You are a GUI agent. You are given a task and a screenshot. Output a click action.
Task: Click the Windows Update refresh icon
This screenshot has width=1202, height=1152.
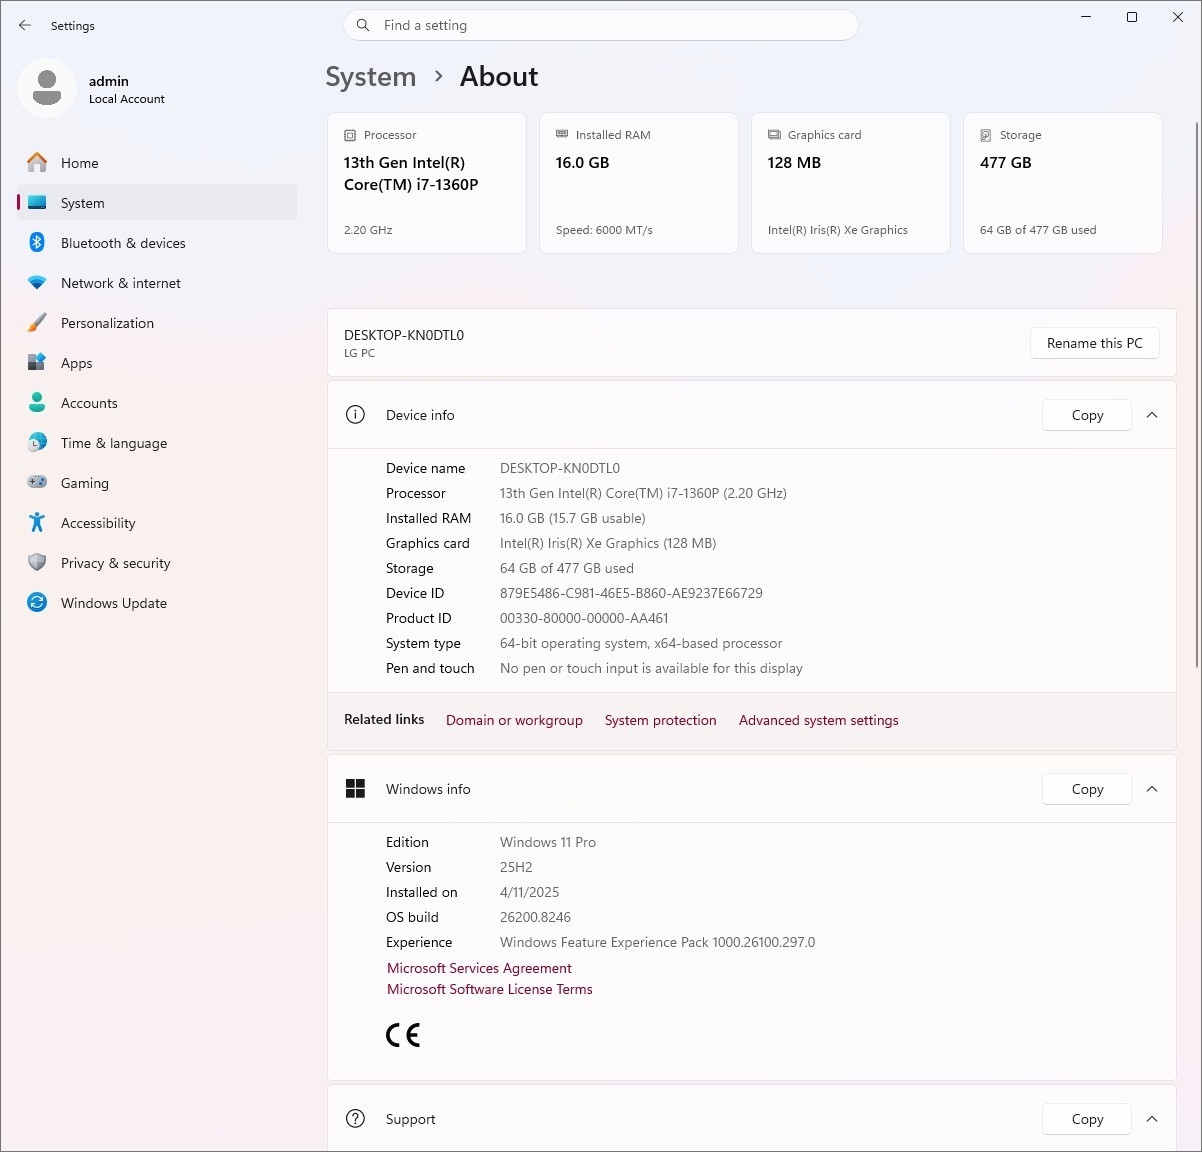37,602
